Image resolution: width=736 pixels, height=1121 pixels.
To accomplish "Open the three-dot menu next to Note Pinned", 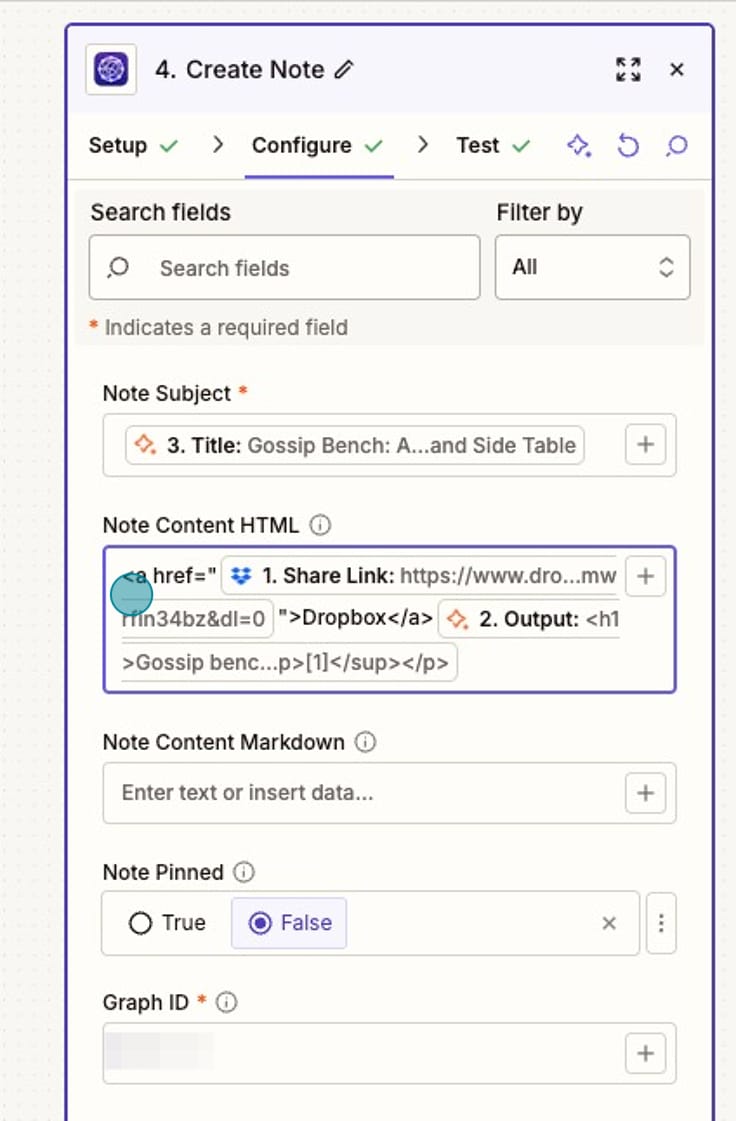I will (661, 923).
